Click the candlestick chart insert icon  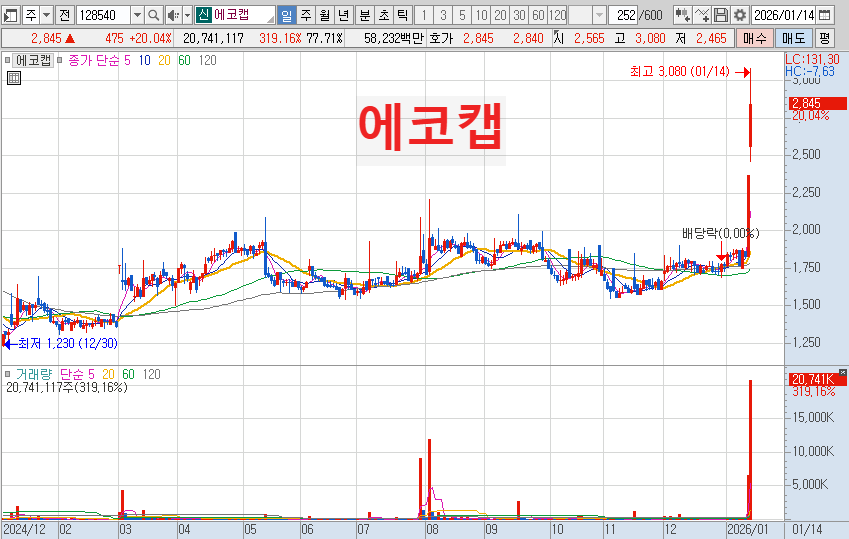pos(682,15)
